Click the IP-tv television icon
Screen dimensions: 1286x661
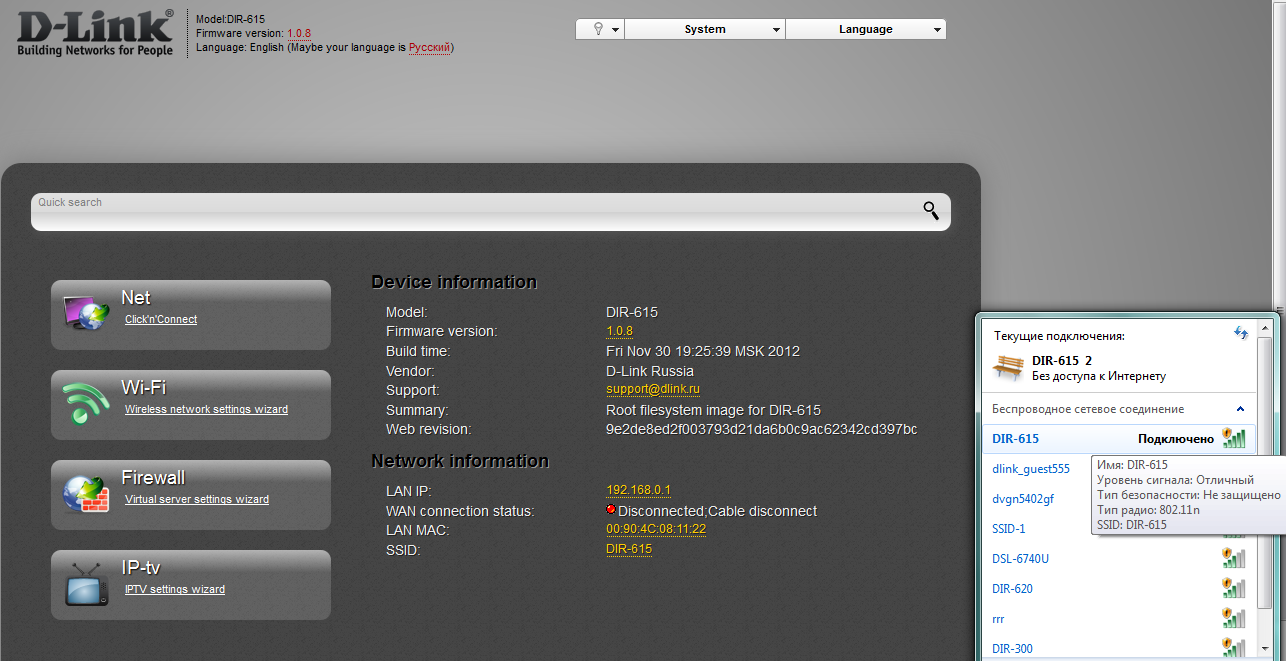(x=87, y=584)
